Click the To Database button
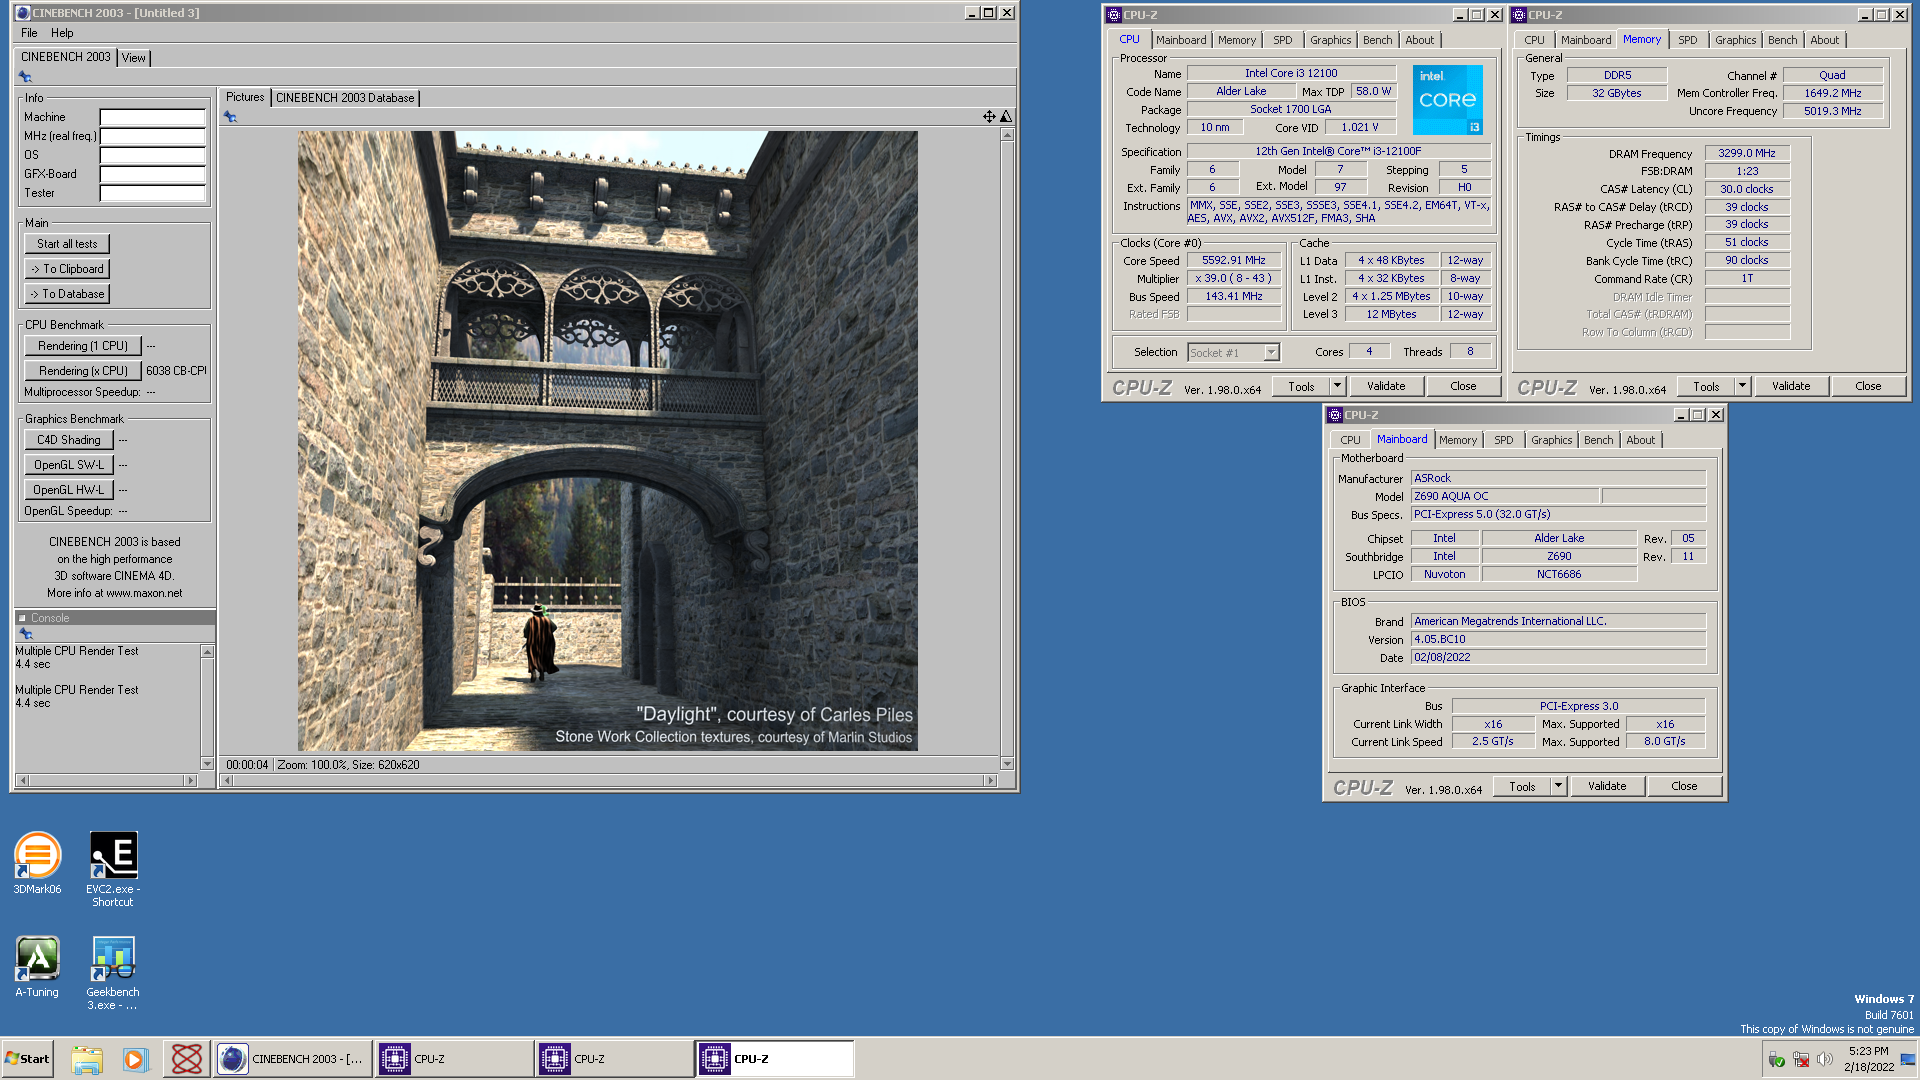The height and width of the screenshot is (1080, 1920). point(67,294)
